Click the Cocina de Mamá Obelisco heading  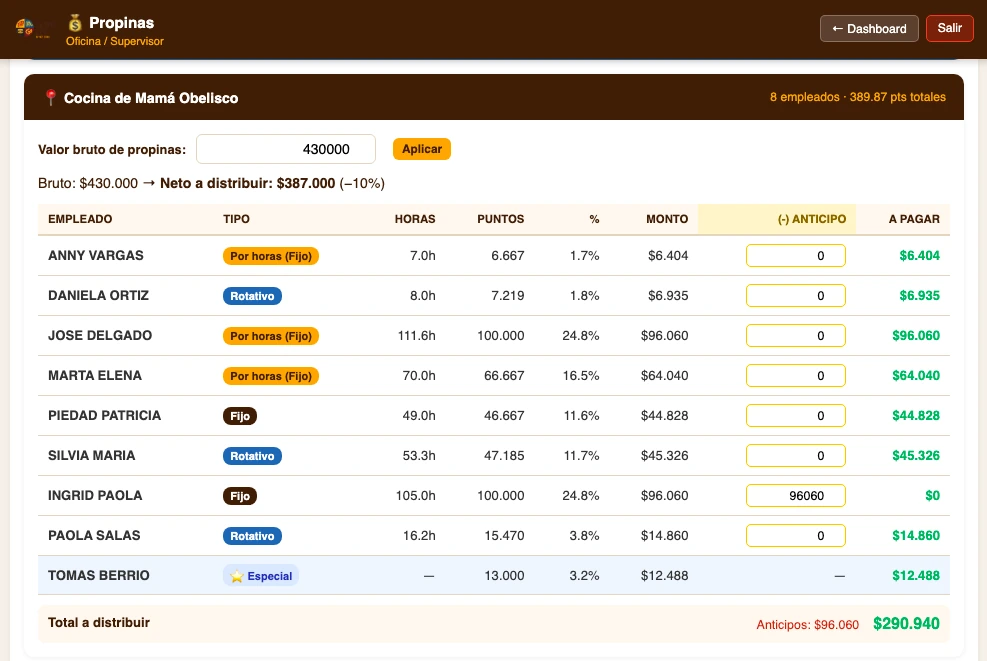[151, 98]
